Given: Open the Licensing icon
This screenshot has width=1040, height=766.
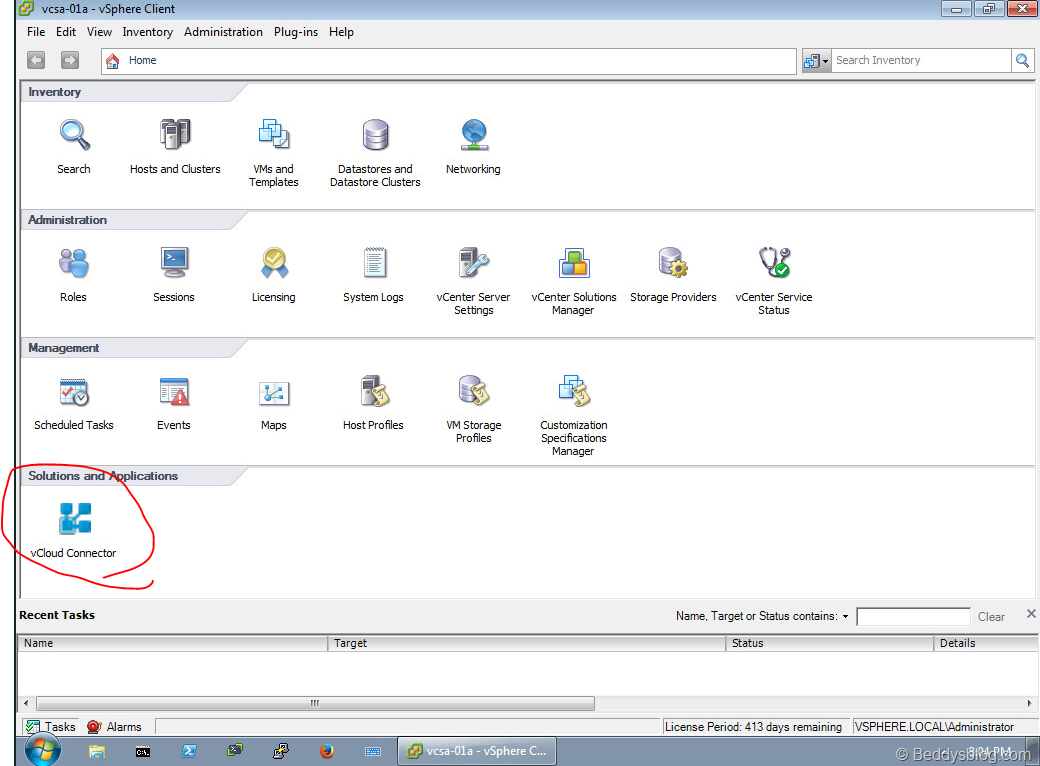Looking at the screenshot, I should 274,263.
